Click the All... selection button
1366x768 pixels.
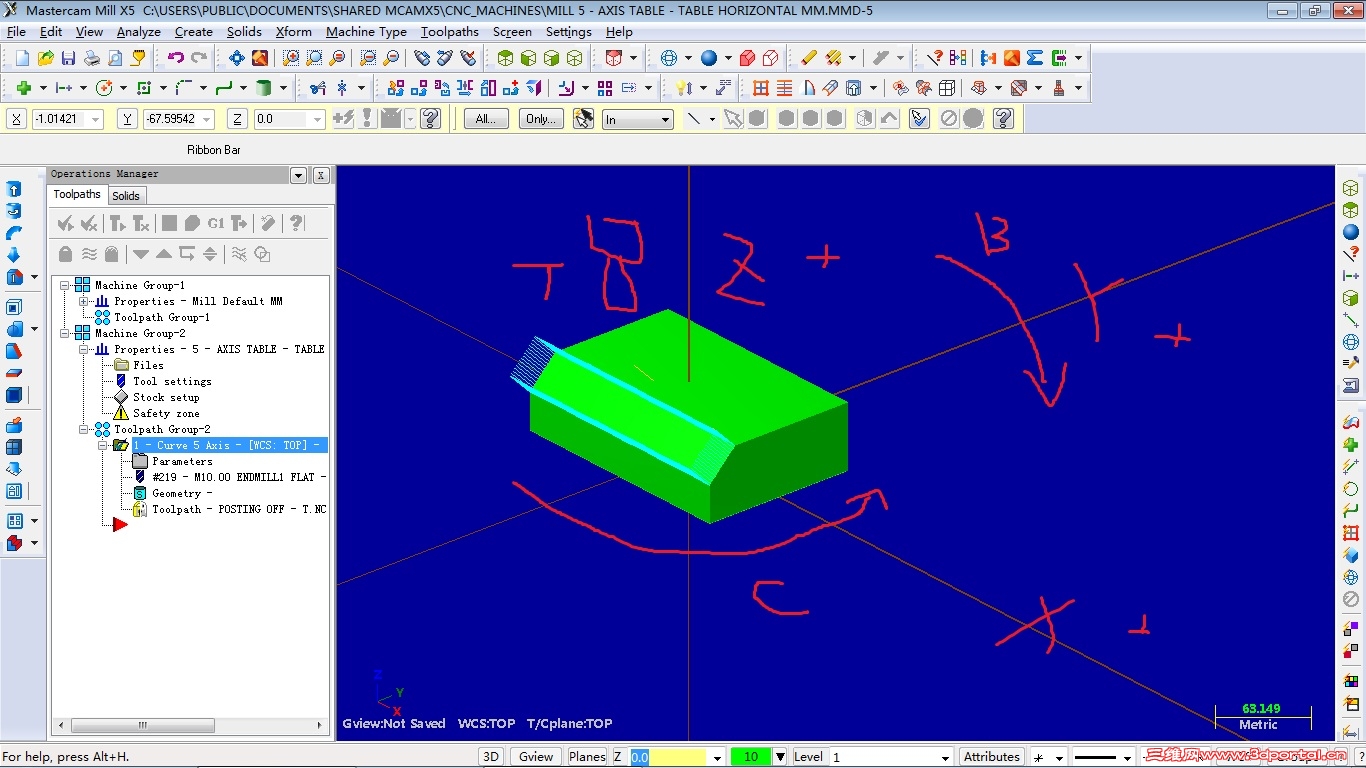(486, 119)
